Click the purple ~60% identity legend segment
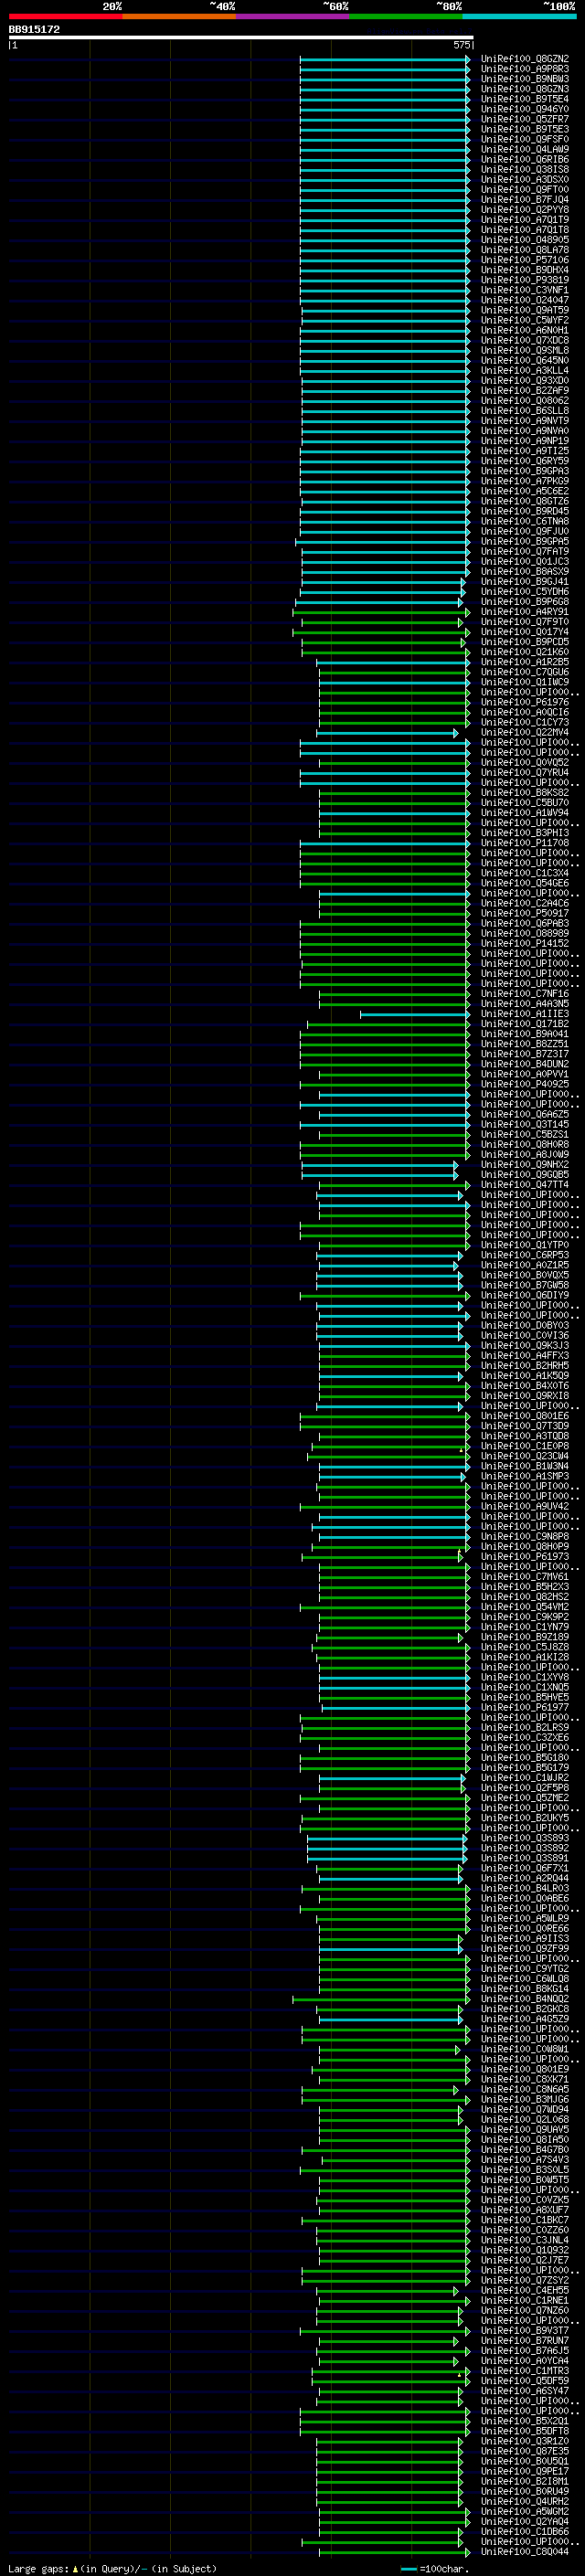585x2576 pixels. (292, 16)
